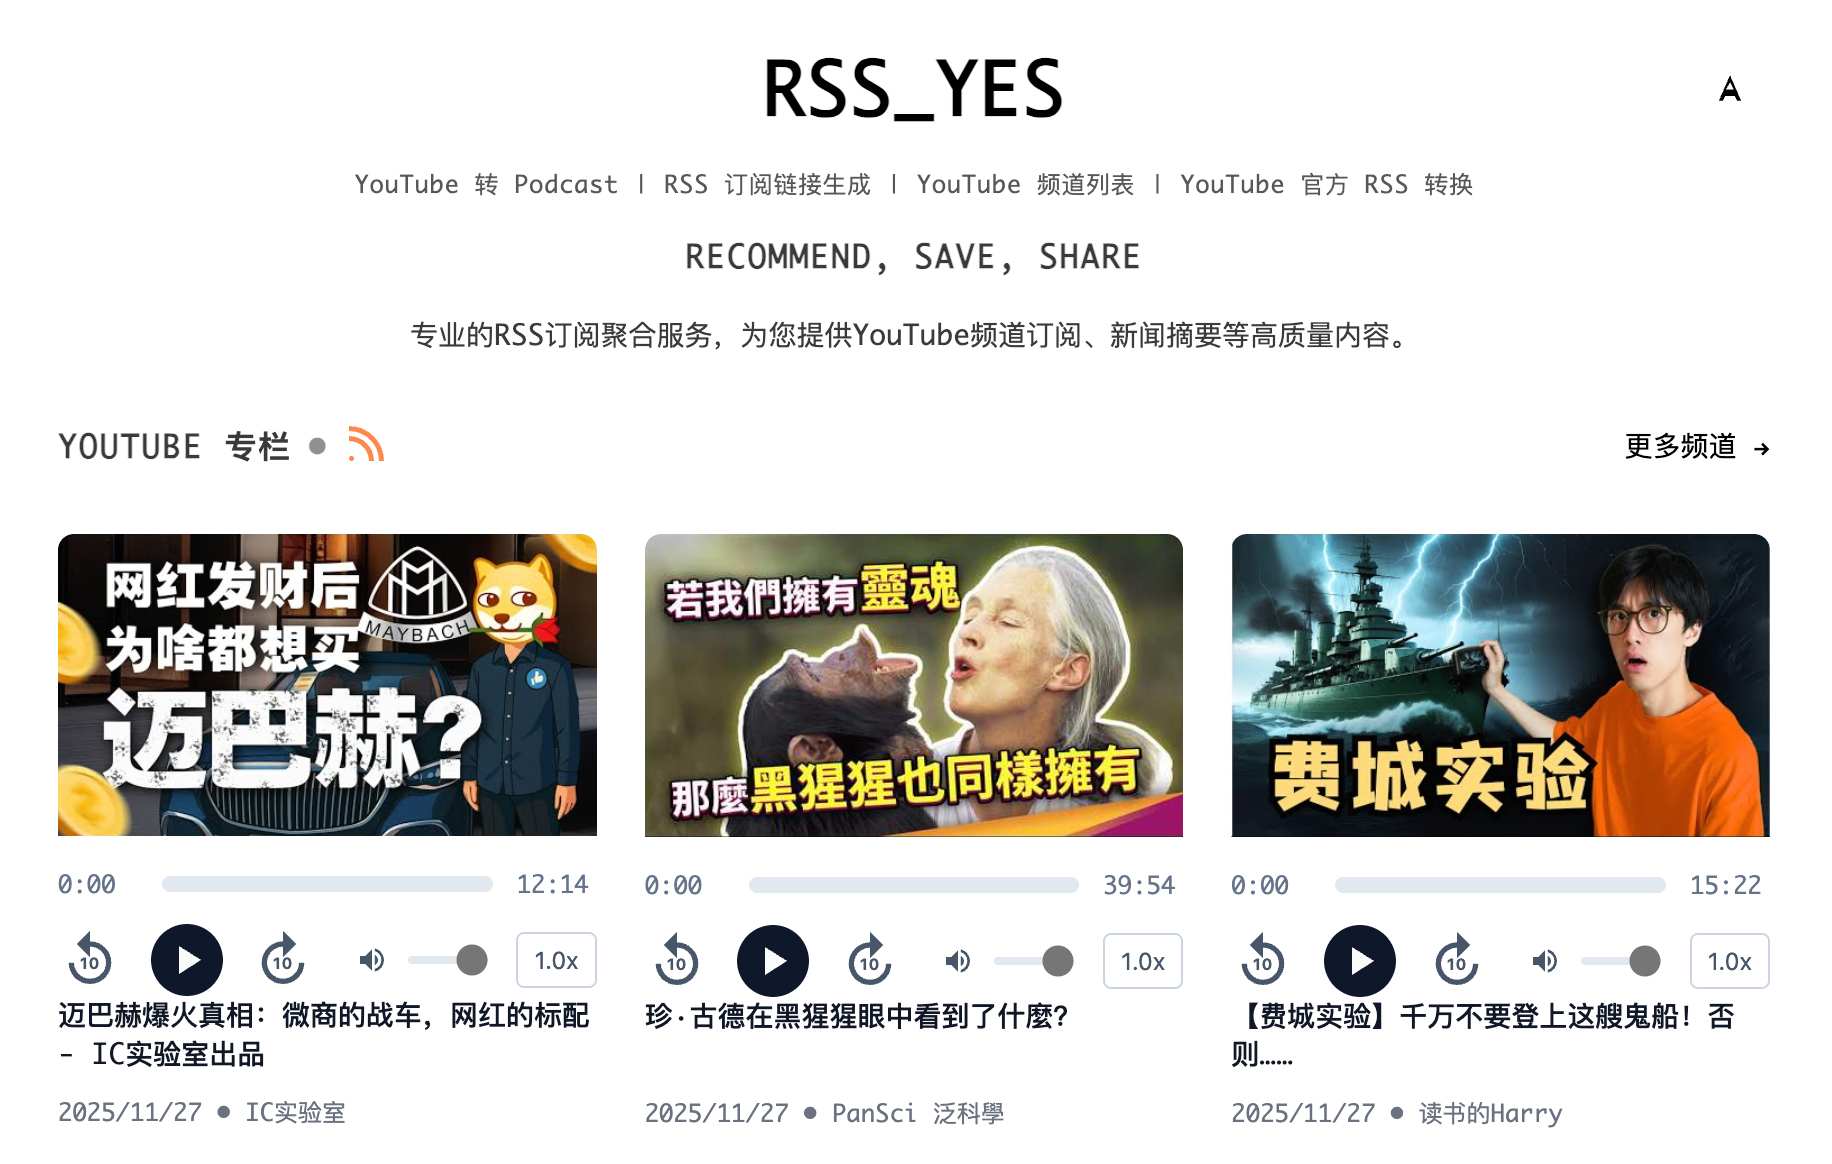Open the 费城实验 battleship thumbnail
This screenshot has width=1832, height=1164.
tap(1500, 685)
